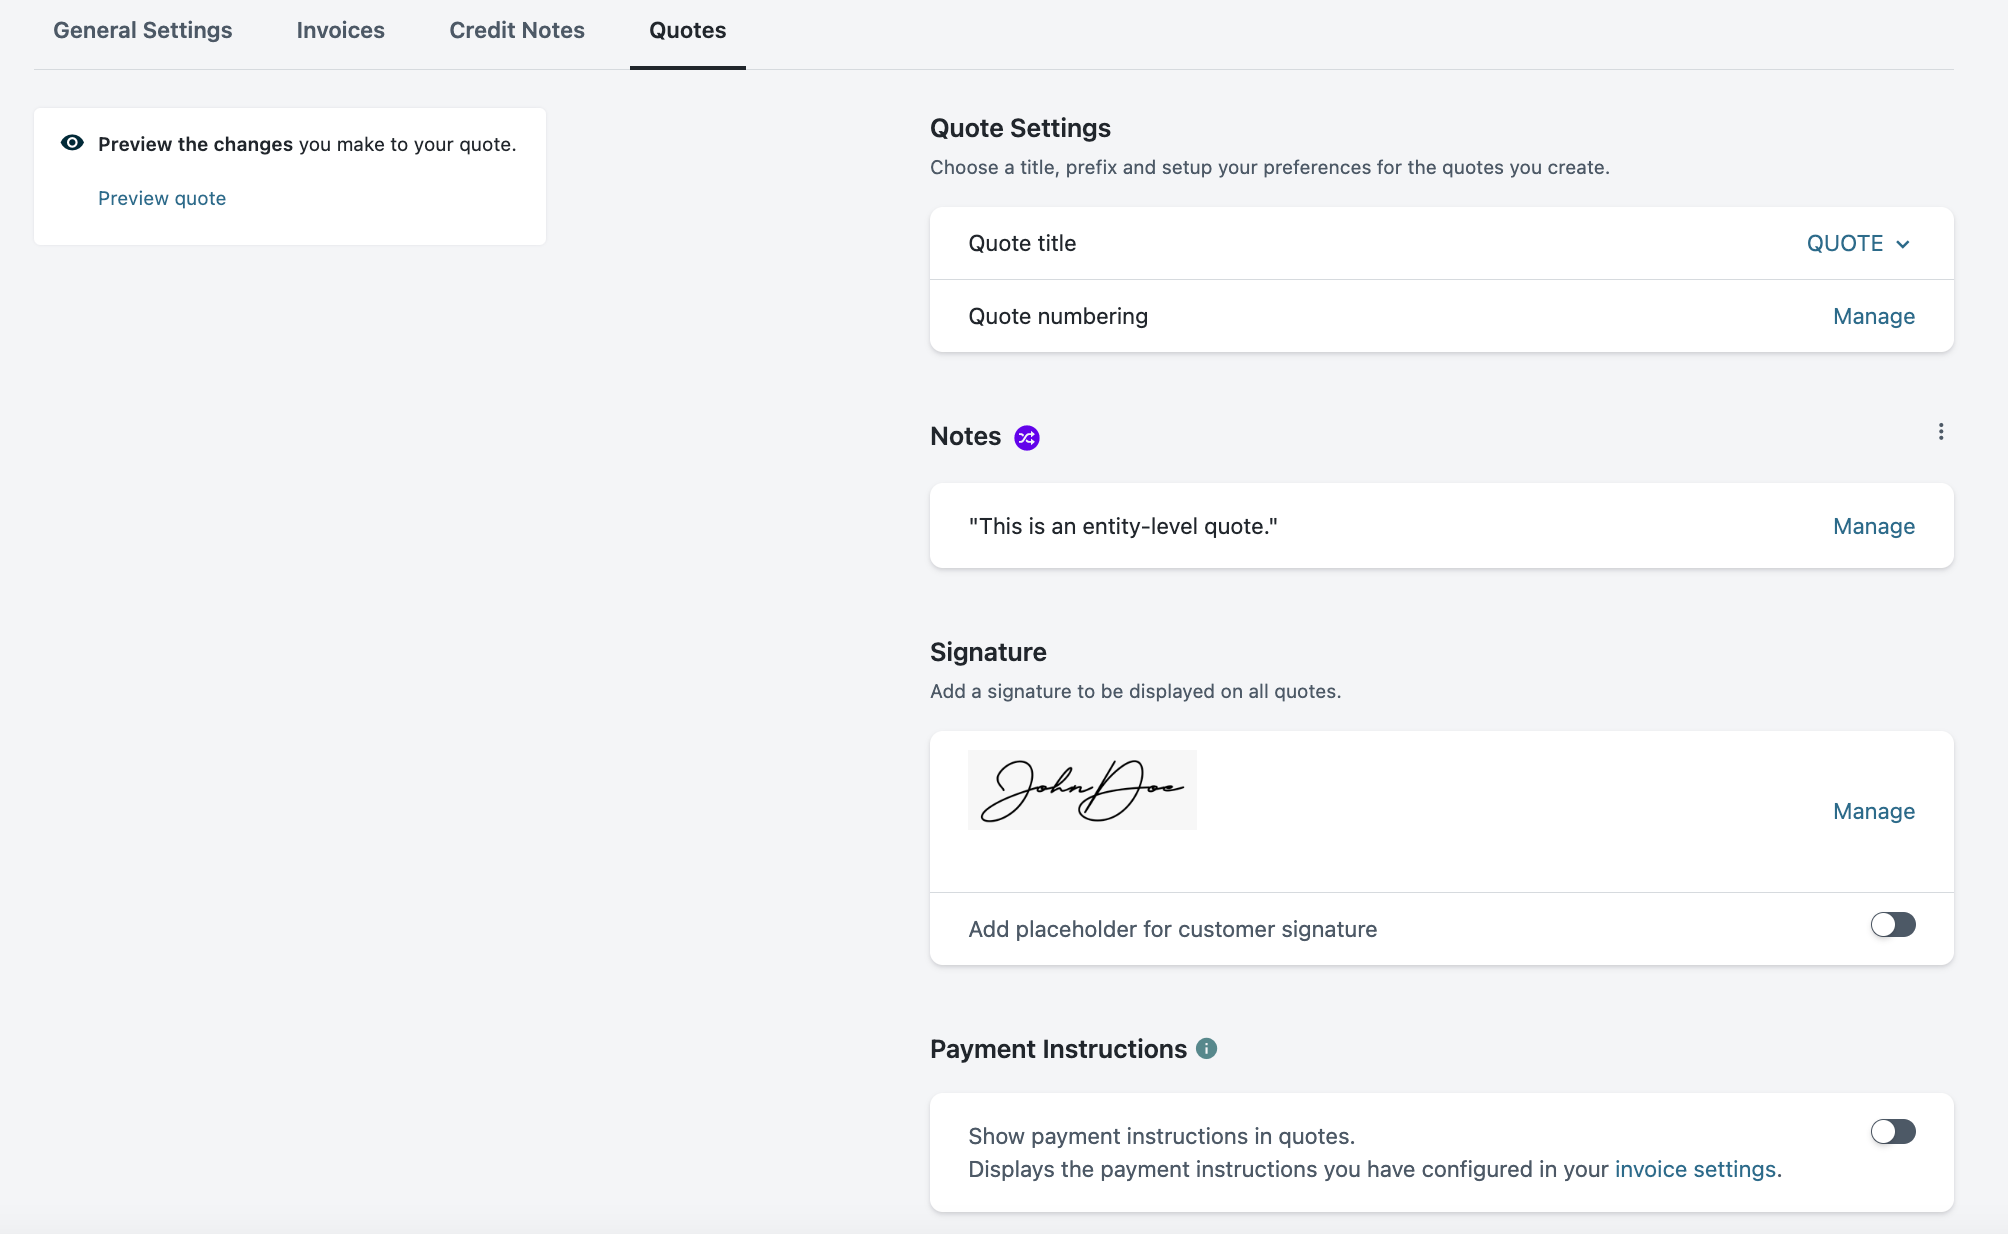The height and width of the screenshot is (1234, 2008).
Task: Go to the Credit Notes tab
Action: (517, 31)
